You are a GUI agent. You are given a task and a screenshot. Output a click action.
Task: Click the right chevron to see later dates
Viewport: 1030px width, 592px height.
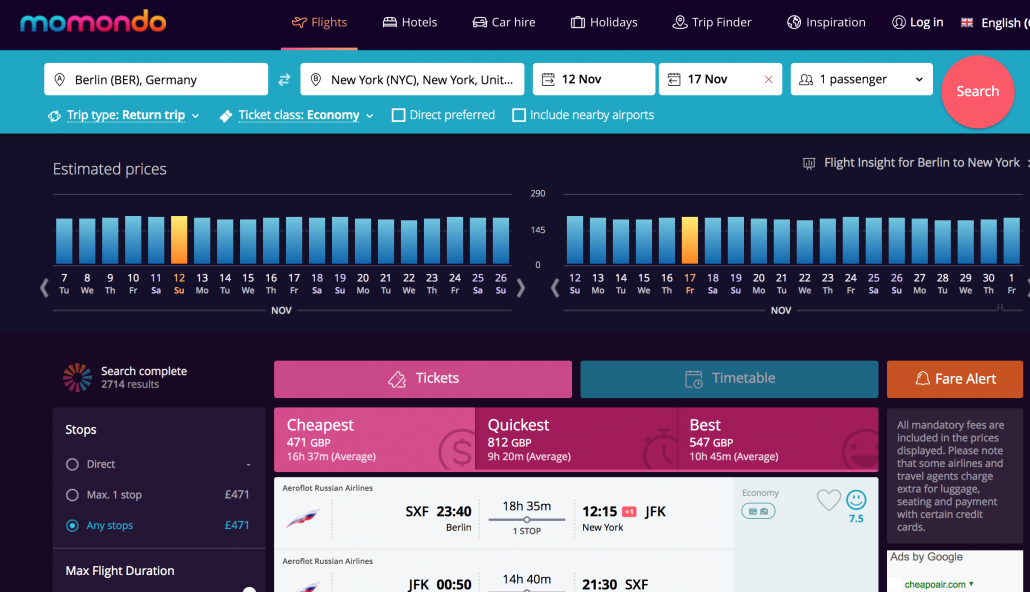click(520, 287)
